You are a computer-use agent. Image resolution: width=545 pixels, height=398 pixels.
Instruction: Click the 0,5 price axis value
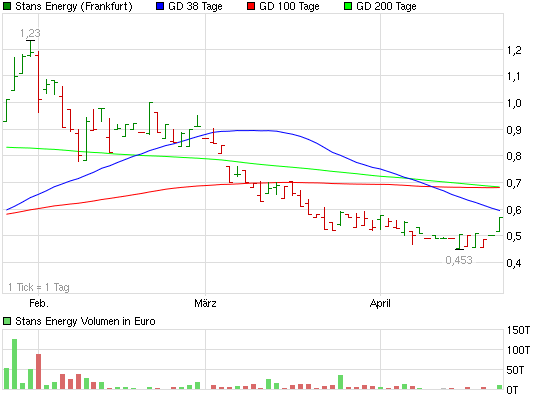coord(514,236)
